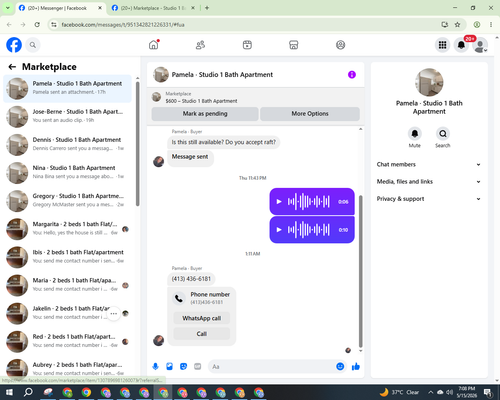Viewport: 500px width, 400px height.
Task: Mute this conversation bell icon
Action: click(415, 134)
